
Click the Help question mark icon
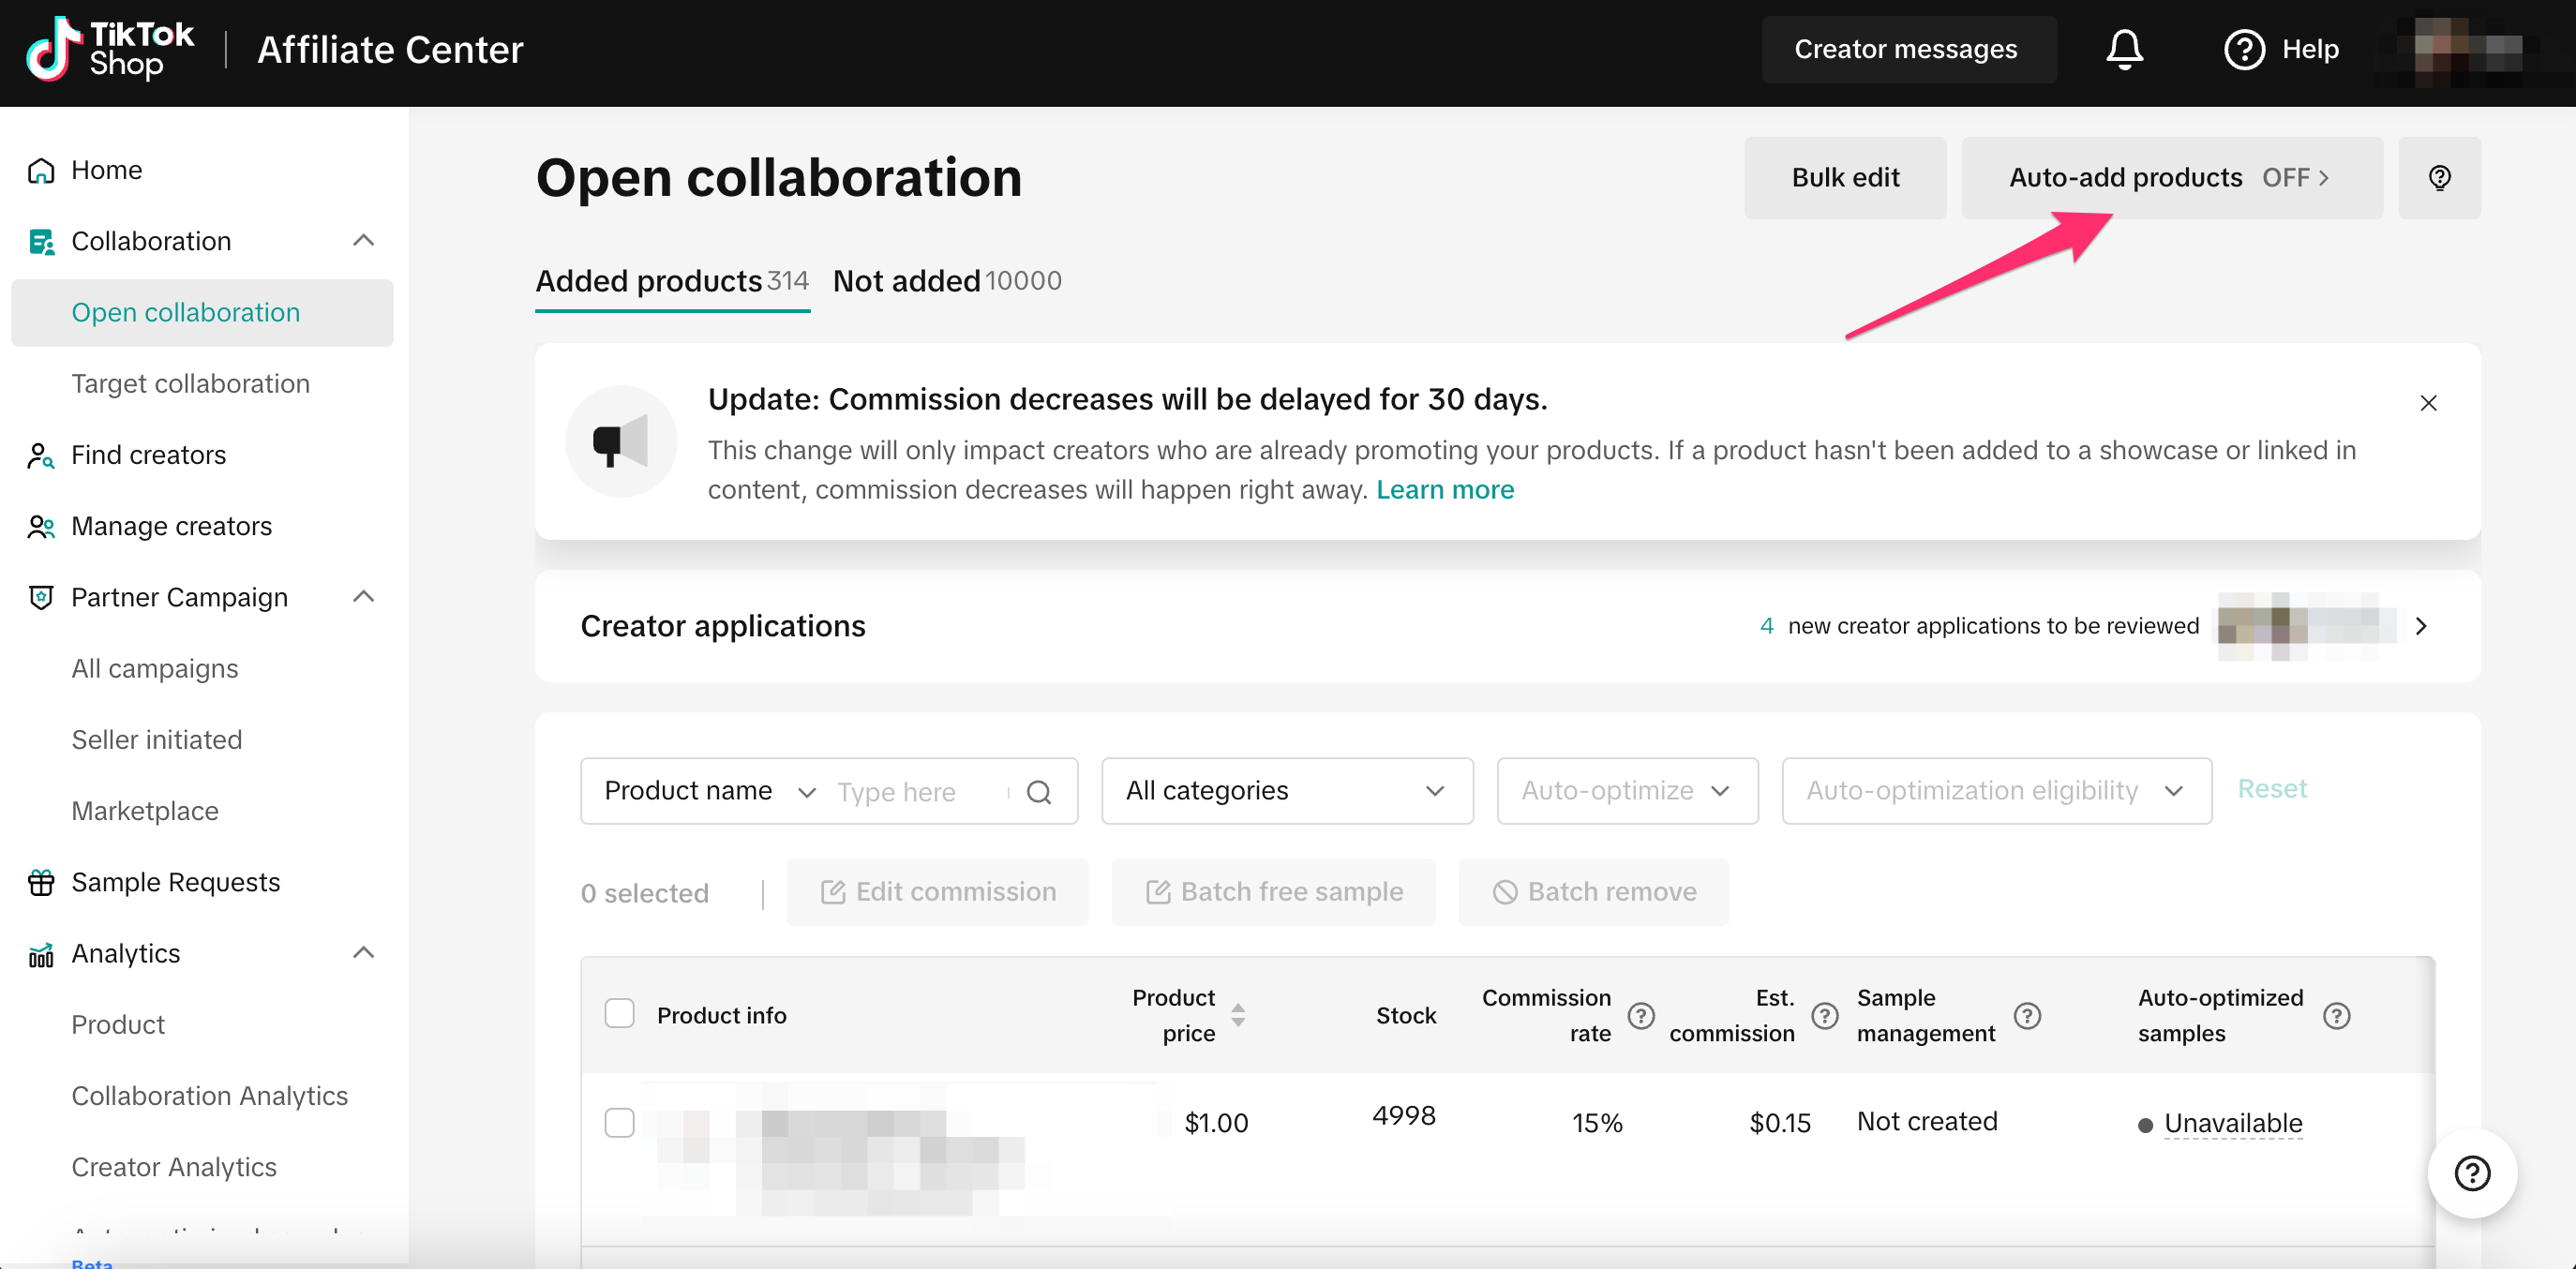2243,48
